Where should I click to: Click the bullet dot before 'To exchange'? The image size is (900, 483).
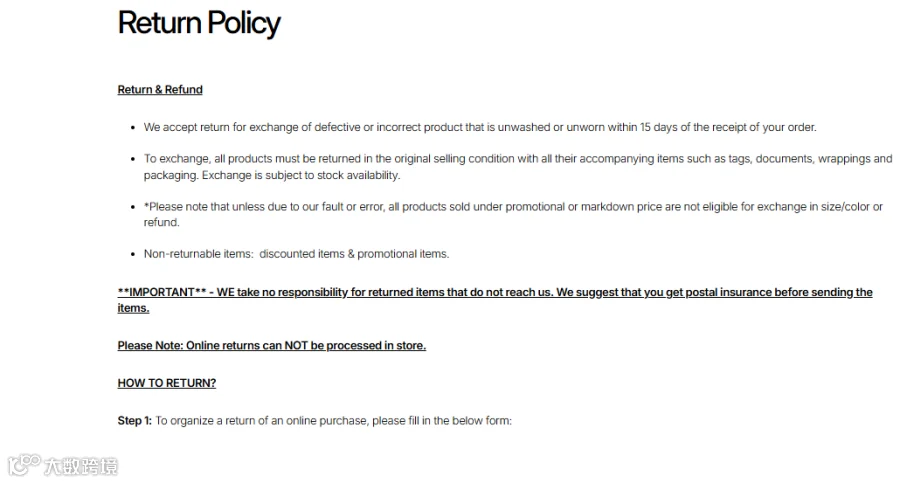[133, 159]
